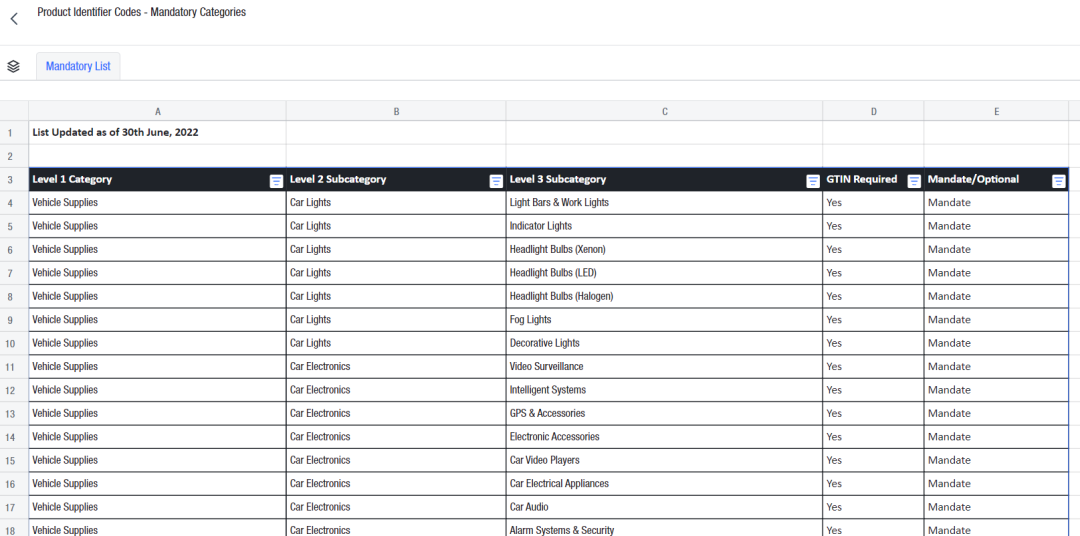This screenshot has height=536, width=1080.
Task: Open filter for Level 2 Subcategory column
Action: tap(496, 181)
